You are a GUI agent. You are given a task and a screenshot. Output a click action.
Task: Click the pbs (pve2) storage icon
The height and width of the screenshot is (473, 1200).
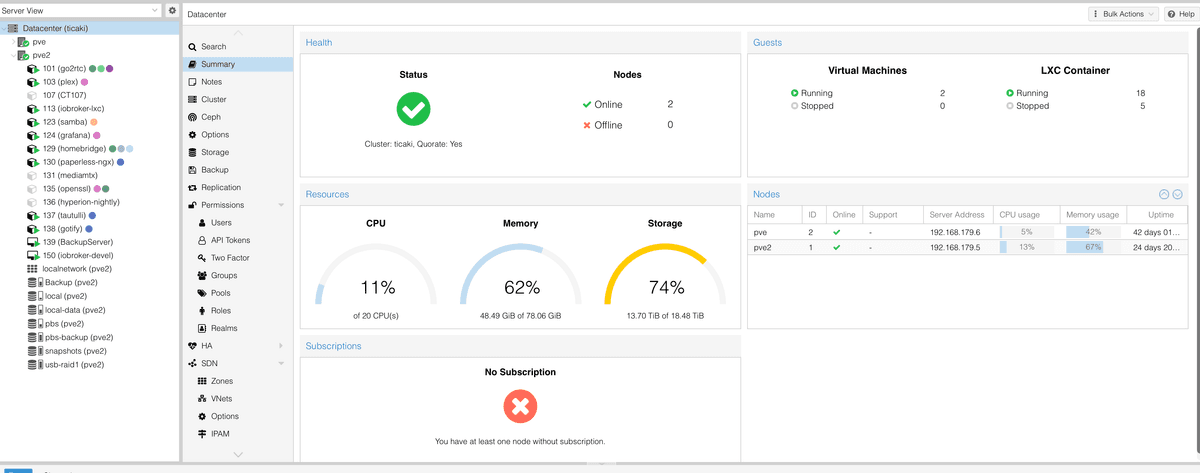(x=35, y=323)
